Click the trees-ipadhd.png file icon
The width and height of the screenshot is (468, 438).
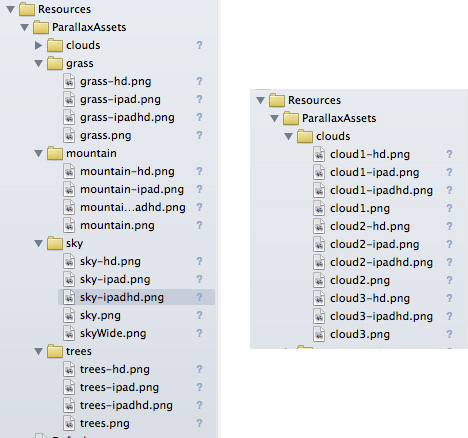point(69,405)
